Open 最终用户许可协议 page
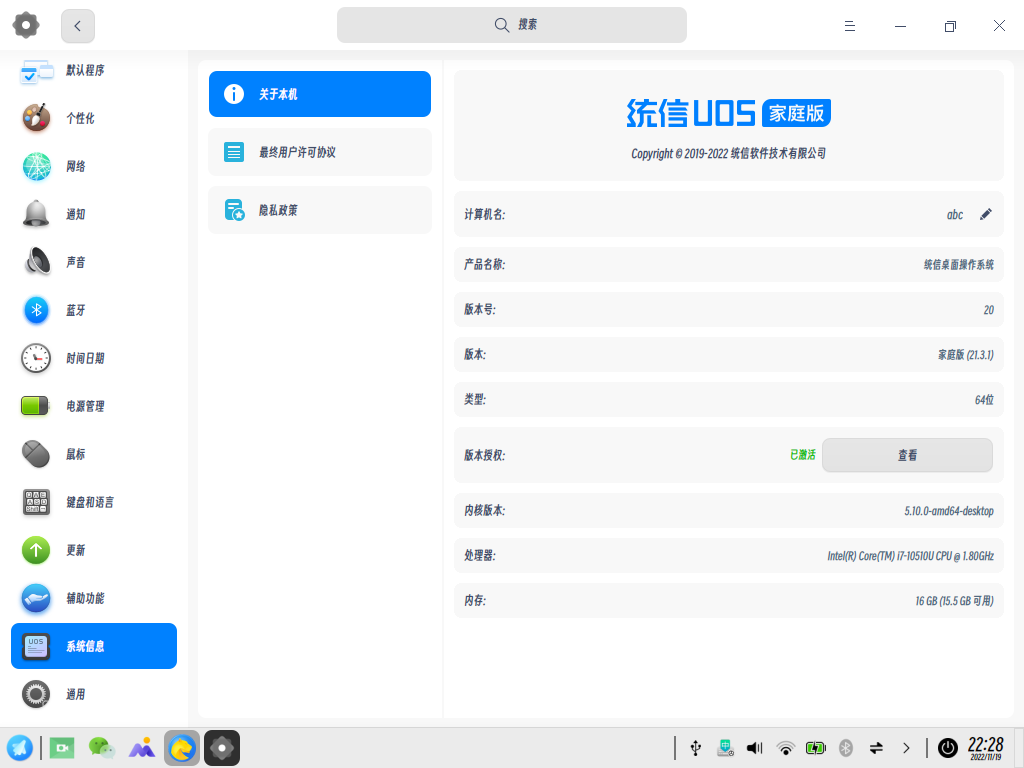The width and height of the screenshot is (1024, 768). [x=320, y=152]
